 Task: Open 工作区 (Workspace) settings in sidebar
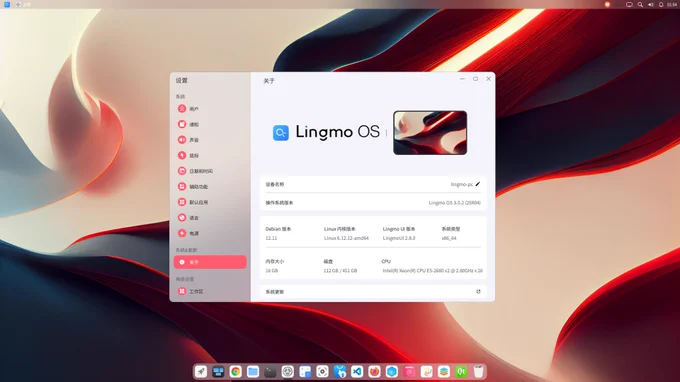tap(210, 291)
